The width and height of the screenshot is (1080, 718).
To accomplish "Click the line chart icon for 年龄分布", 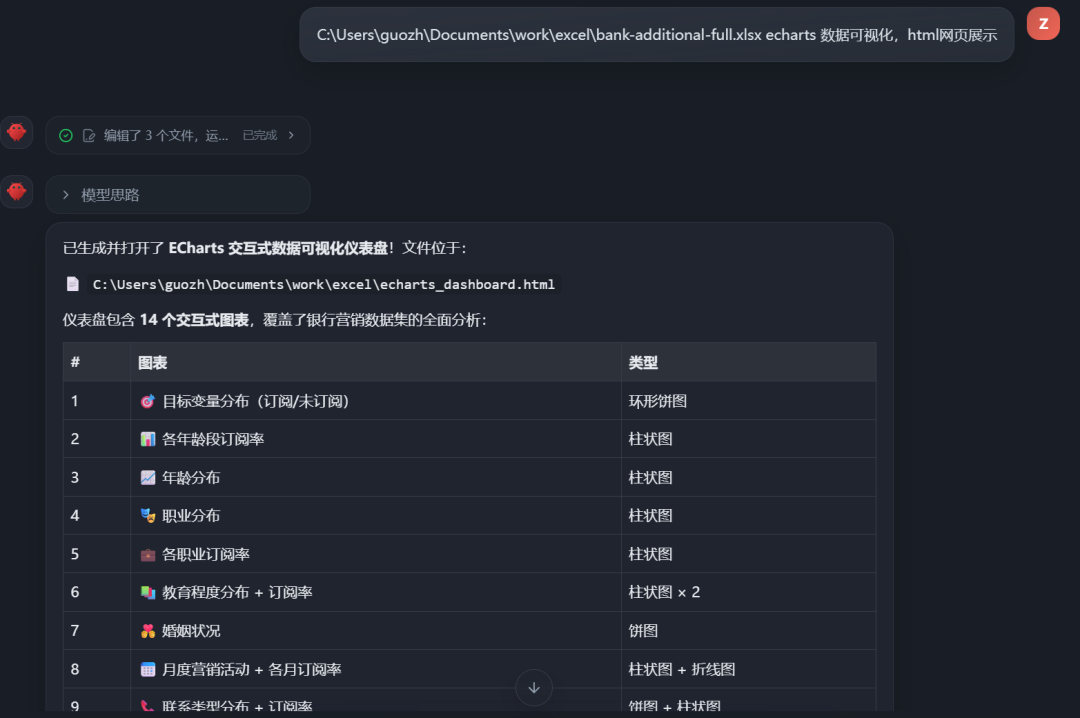I will [147, 478].
